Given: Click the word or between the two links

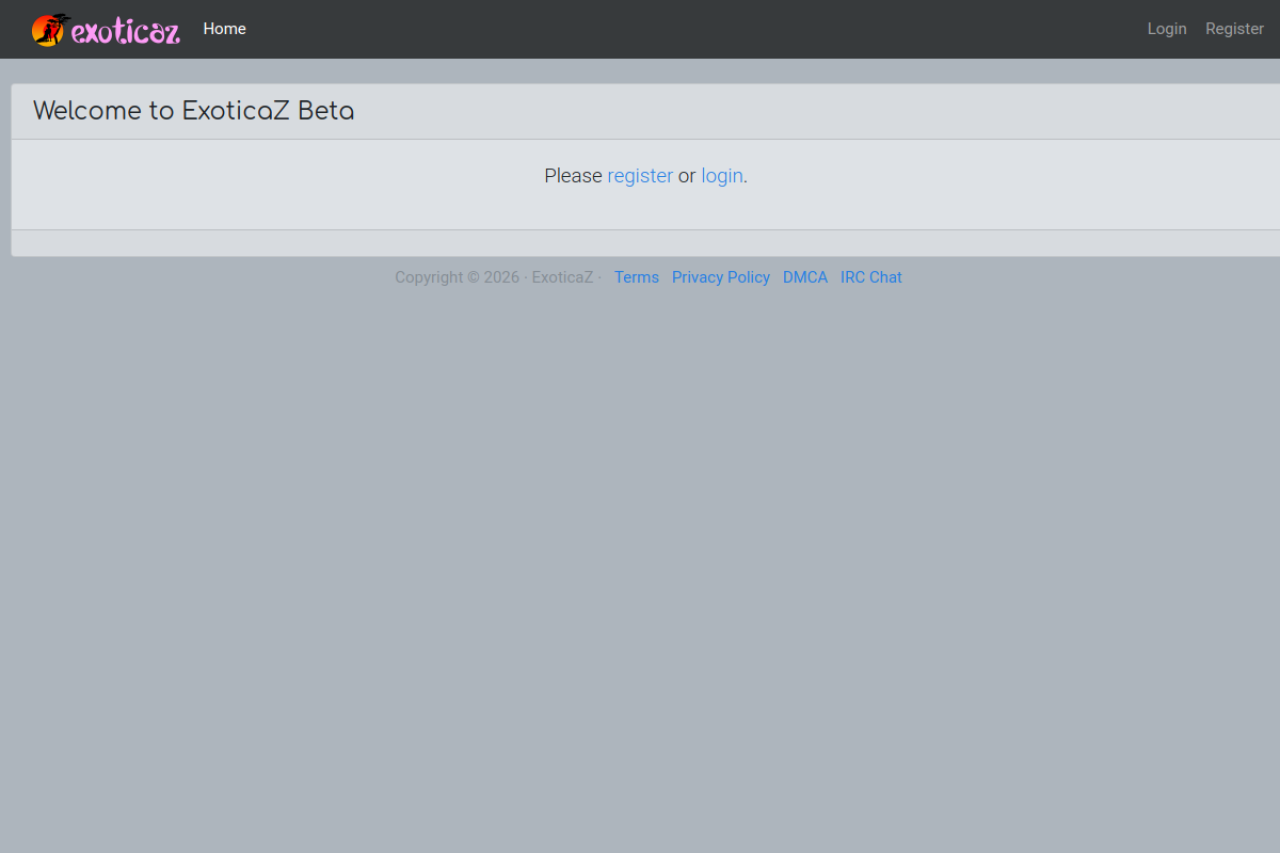Looking at the screenshot, I should click(687, 176).
